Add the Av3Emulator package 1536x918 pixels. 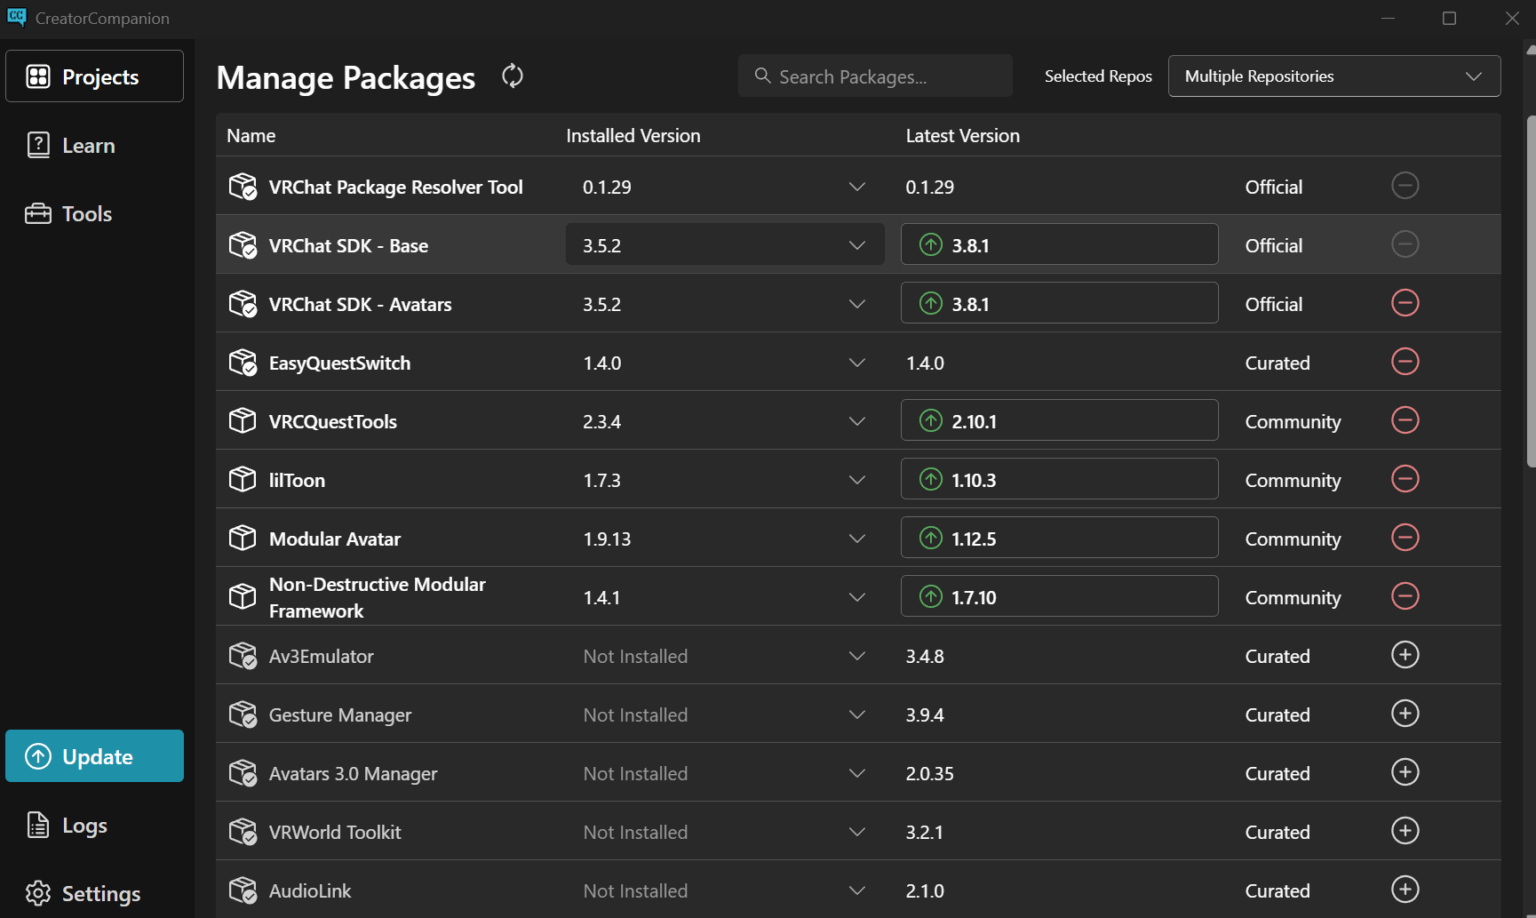point(1404,655)
